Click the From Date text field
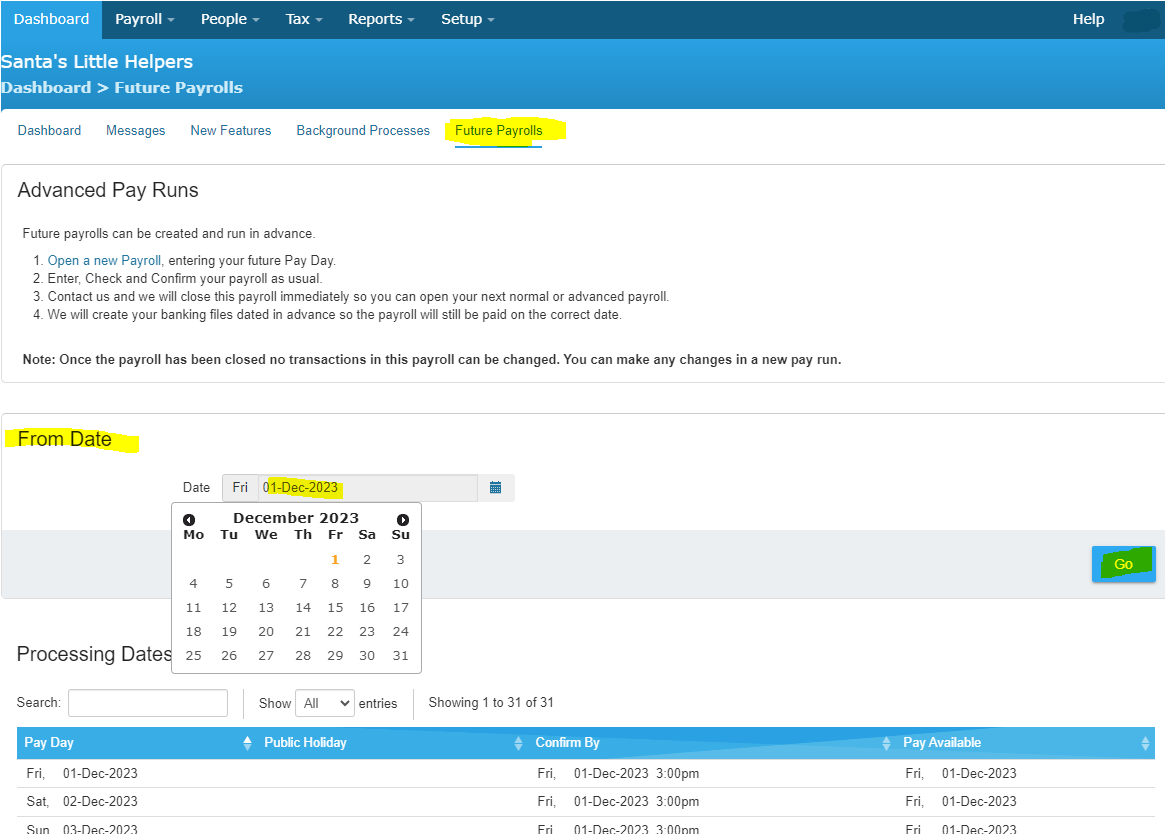The image size is (1166, 835). tap(367, 488)
